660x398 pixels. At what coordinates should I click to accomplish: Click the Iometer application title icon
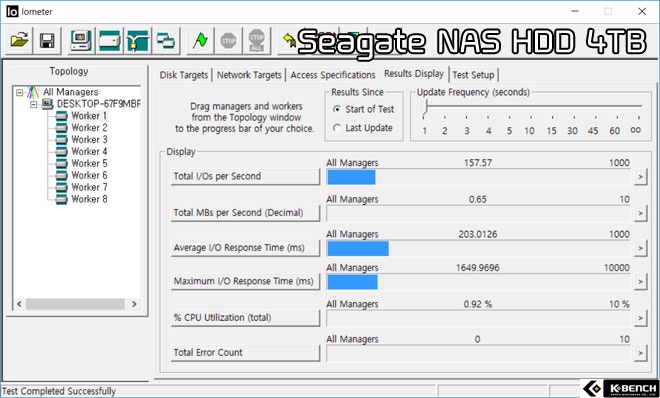[12, 11]
